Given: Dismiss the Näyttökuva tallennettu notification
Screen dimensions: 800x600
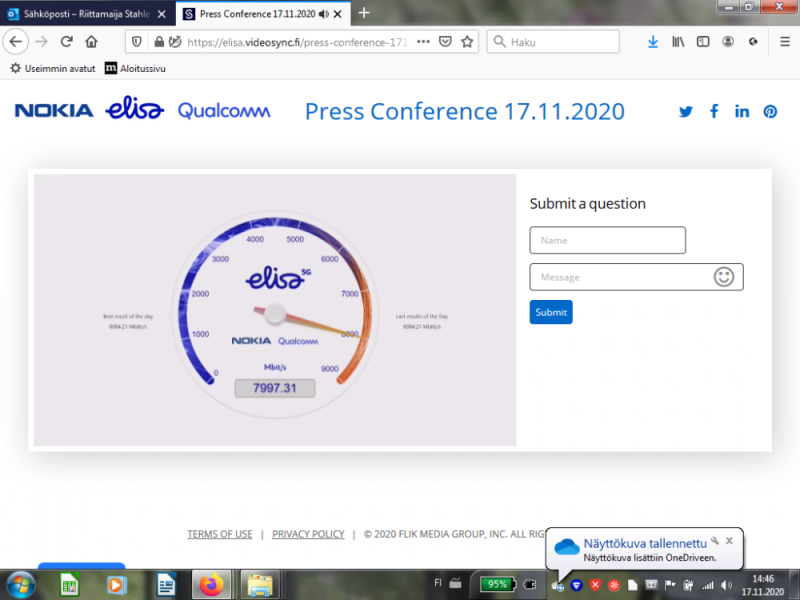Looking at the screenshot, I should 729,541.
